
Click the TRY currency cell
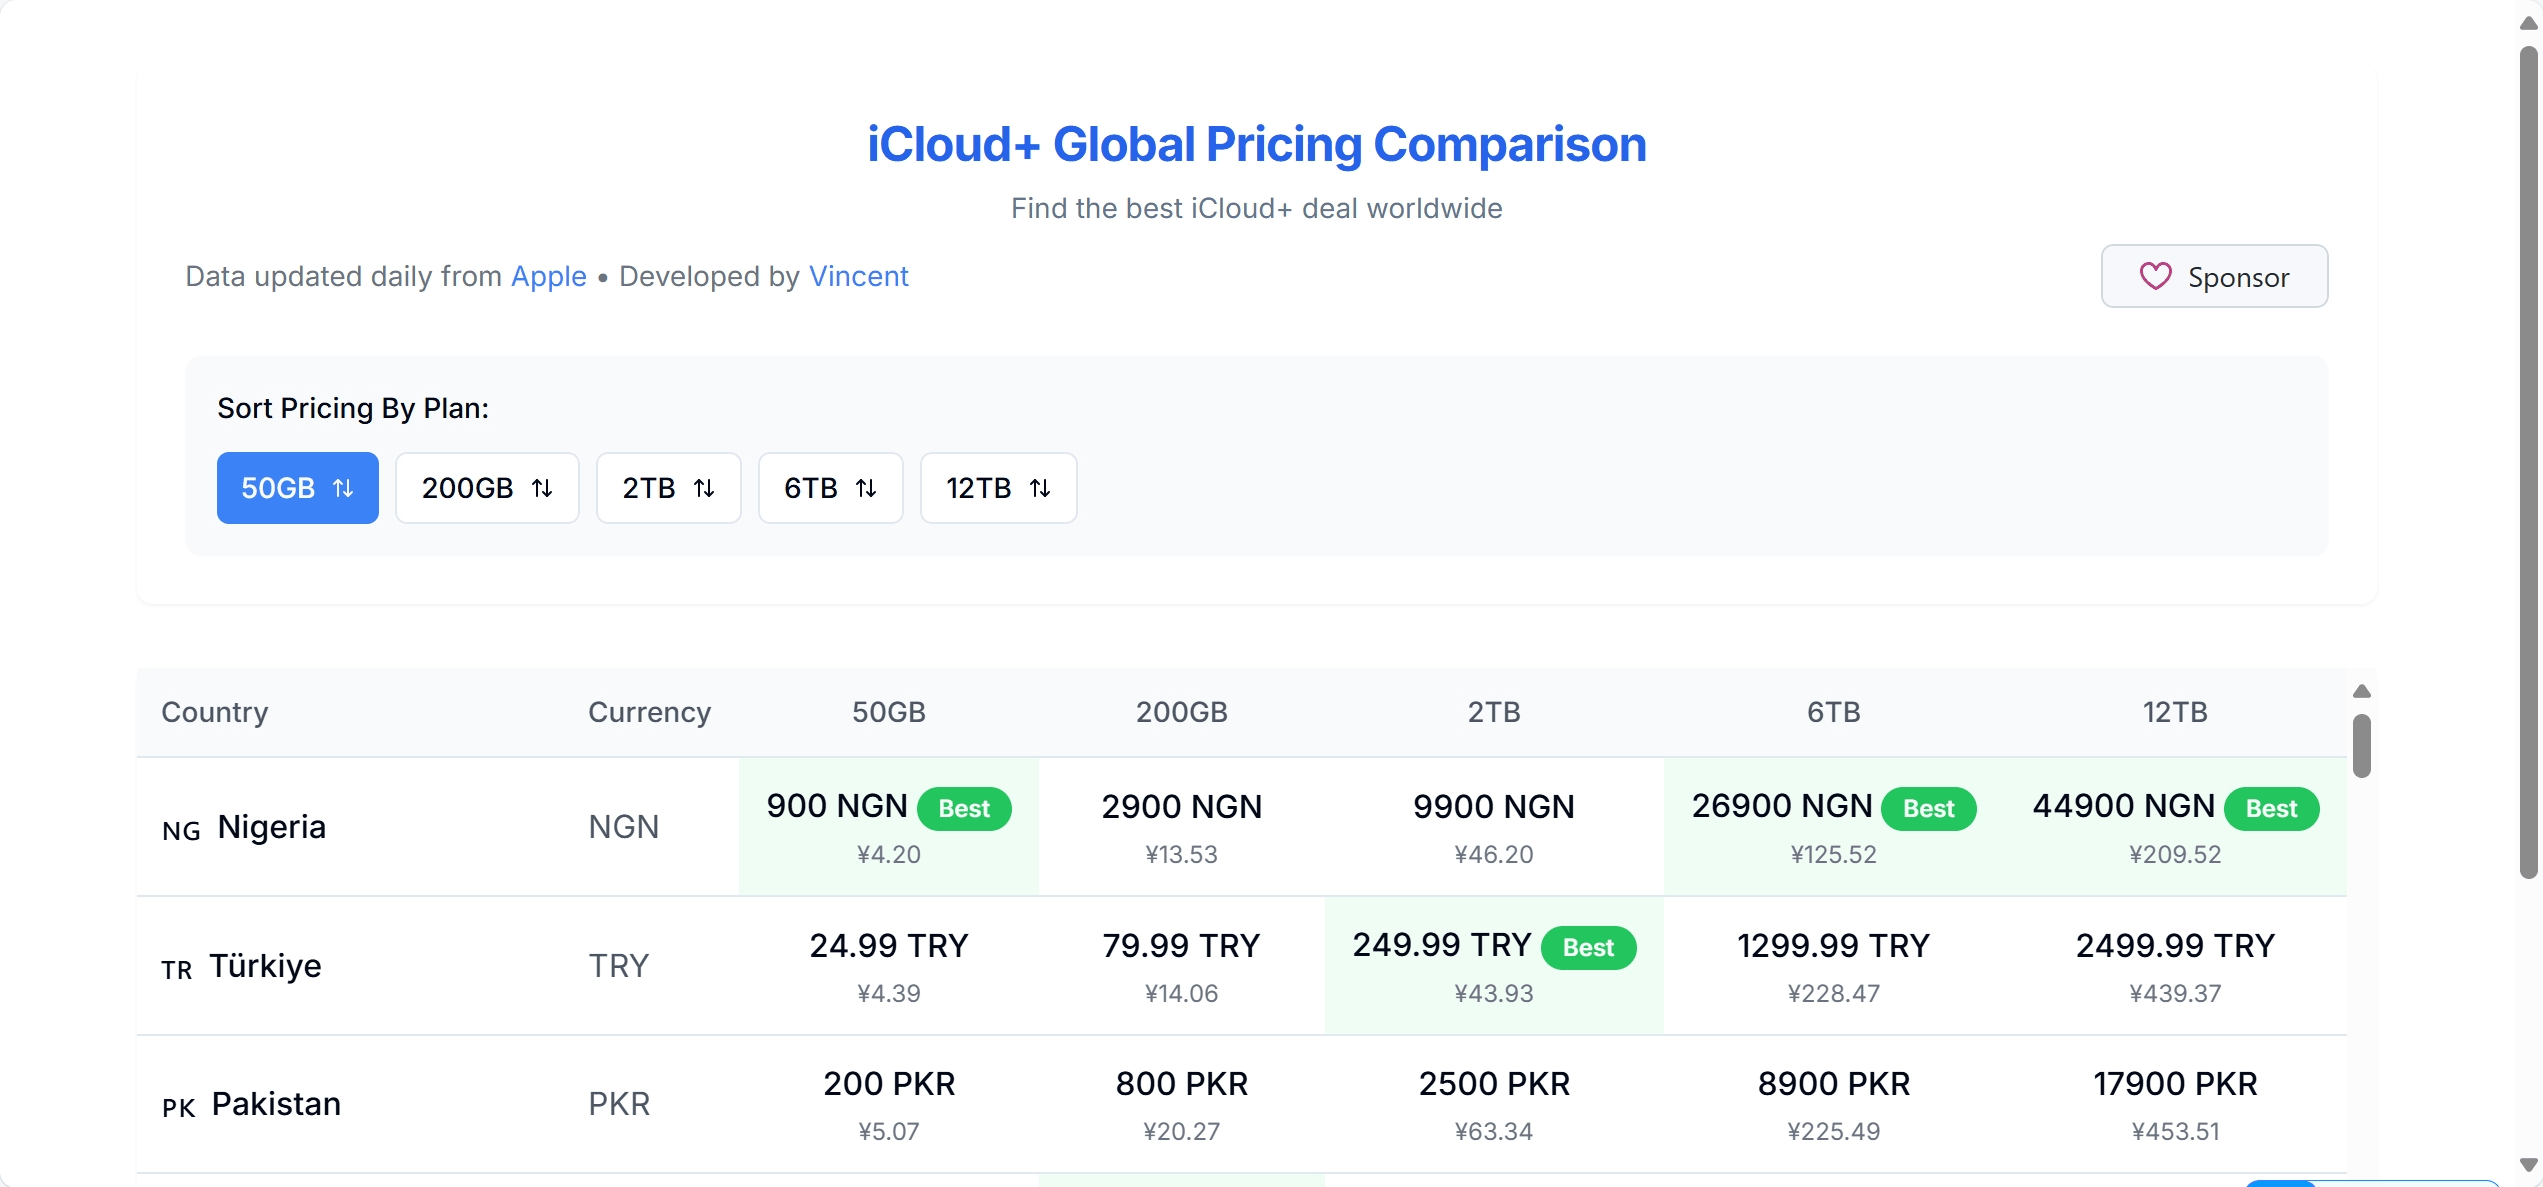pyautogui.click(x=618, y=966)
